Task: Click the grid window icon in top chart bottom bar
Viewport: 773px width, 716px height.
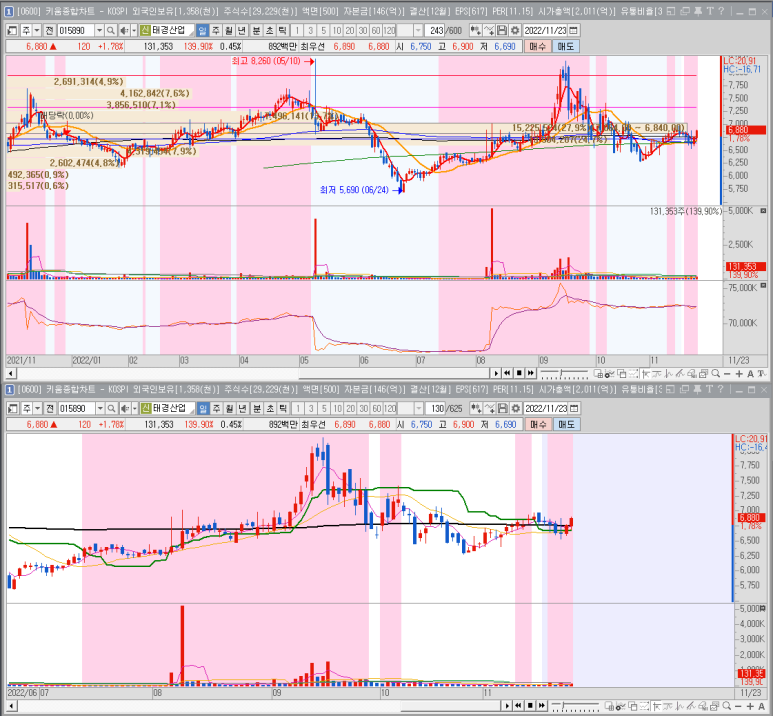Action: (x=598, y=374)
